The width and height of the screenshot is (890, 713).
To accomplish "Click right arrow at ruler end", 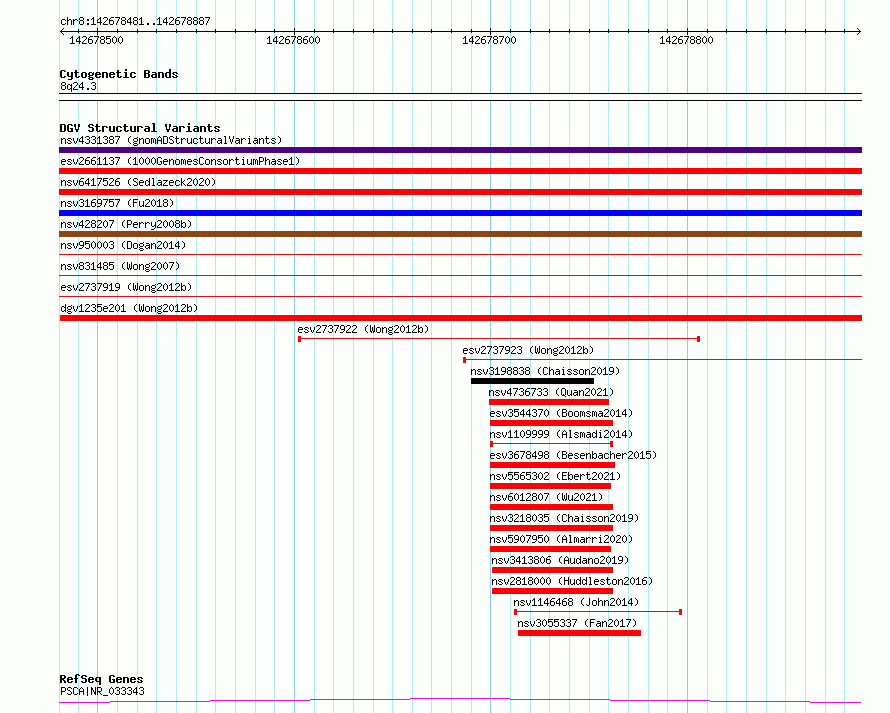I will coord(859,31).
